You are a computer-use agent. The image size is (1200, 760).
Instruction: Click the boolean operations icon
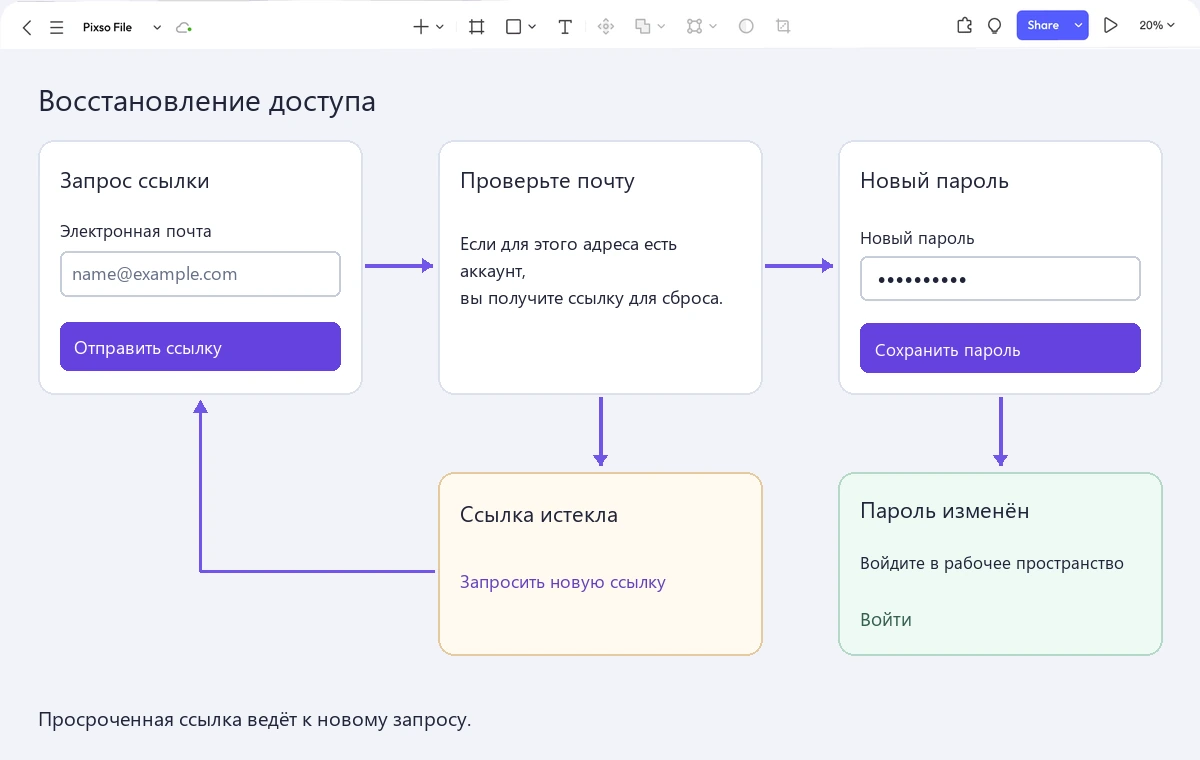[x=643, y=27]
